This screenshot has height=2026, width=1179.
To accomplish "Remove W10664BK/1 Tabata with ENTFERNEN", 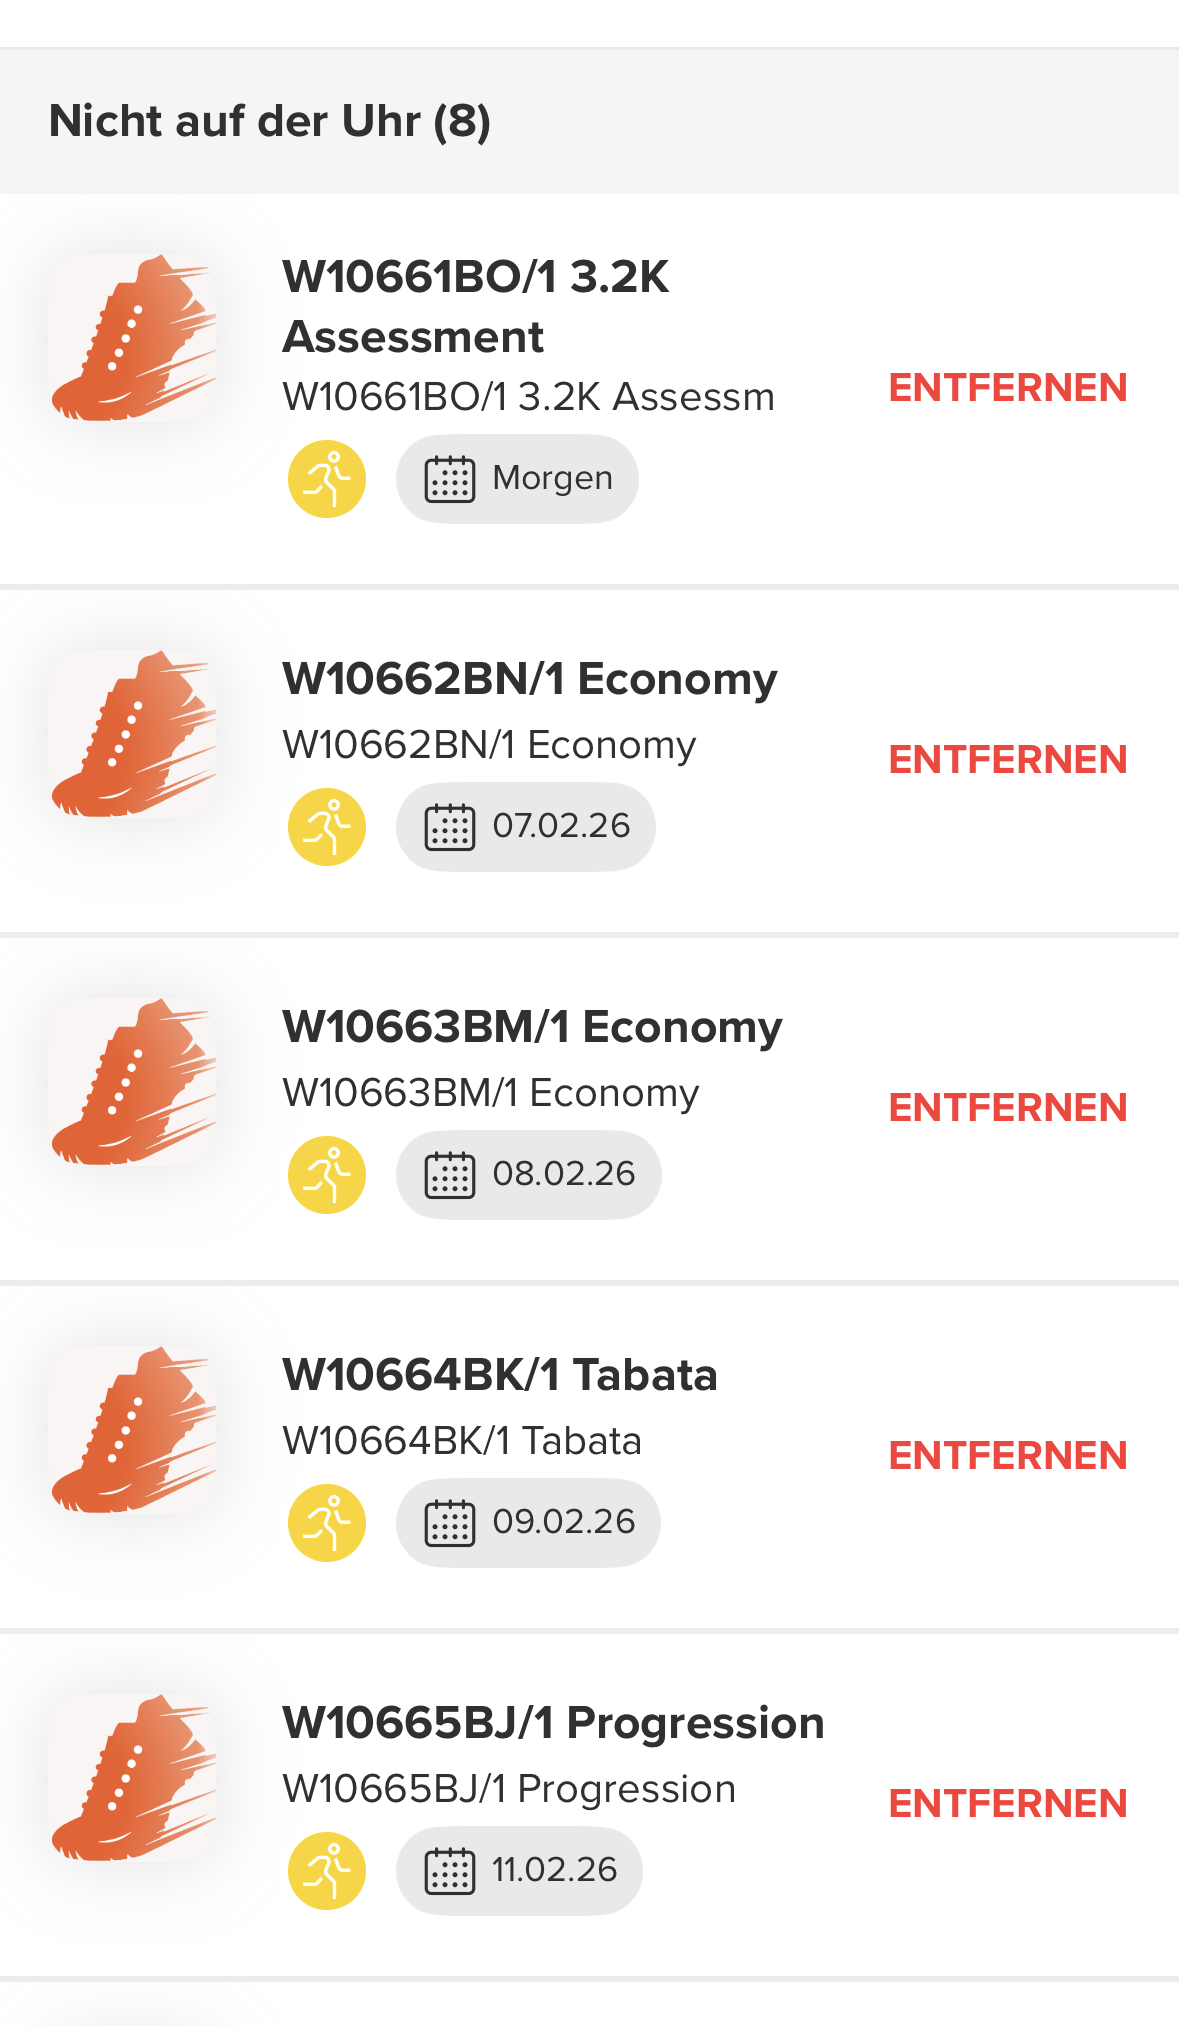I will [1007, 1456].
